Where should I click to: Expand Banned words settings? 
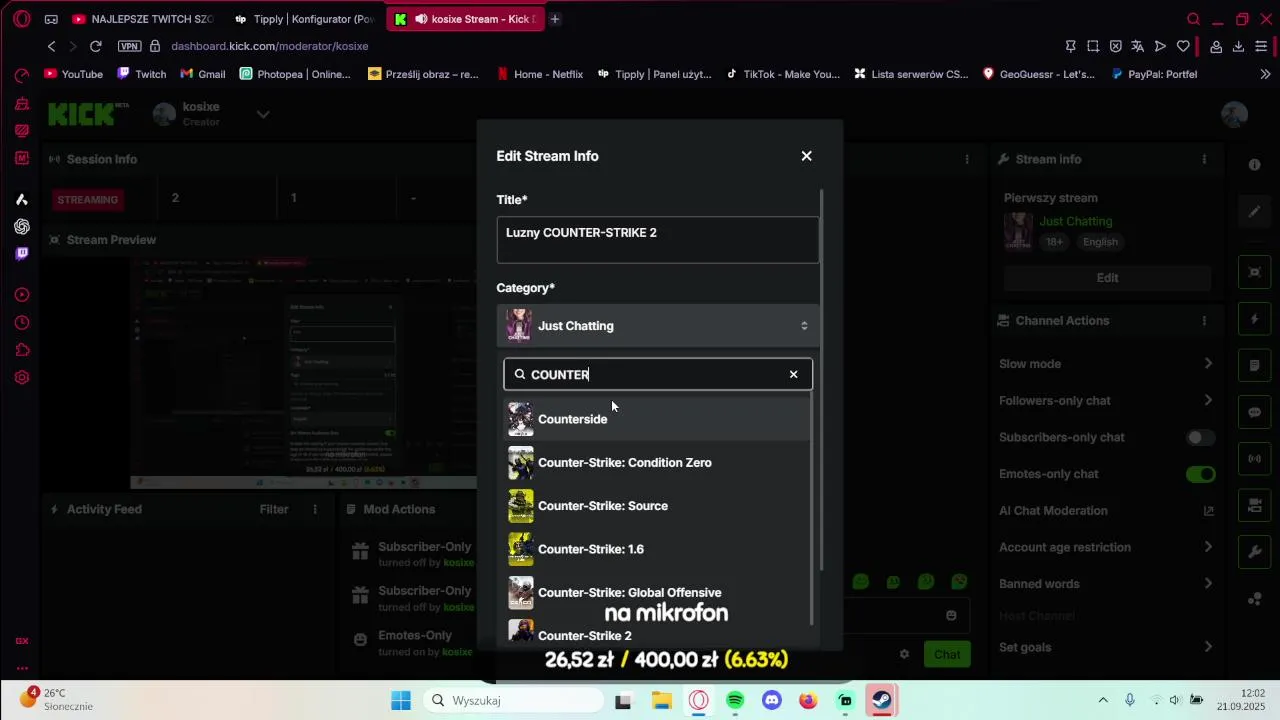click(x=1208, y=584)
